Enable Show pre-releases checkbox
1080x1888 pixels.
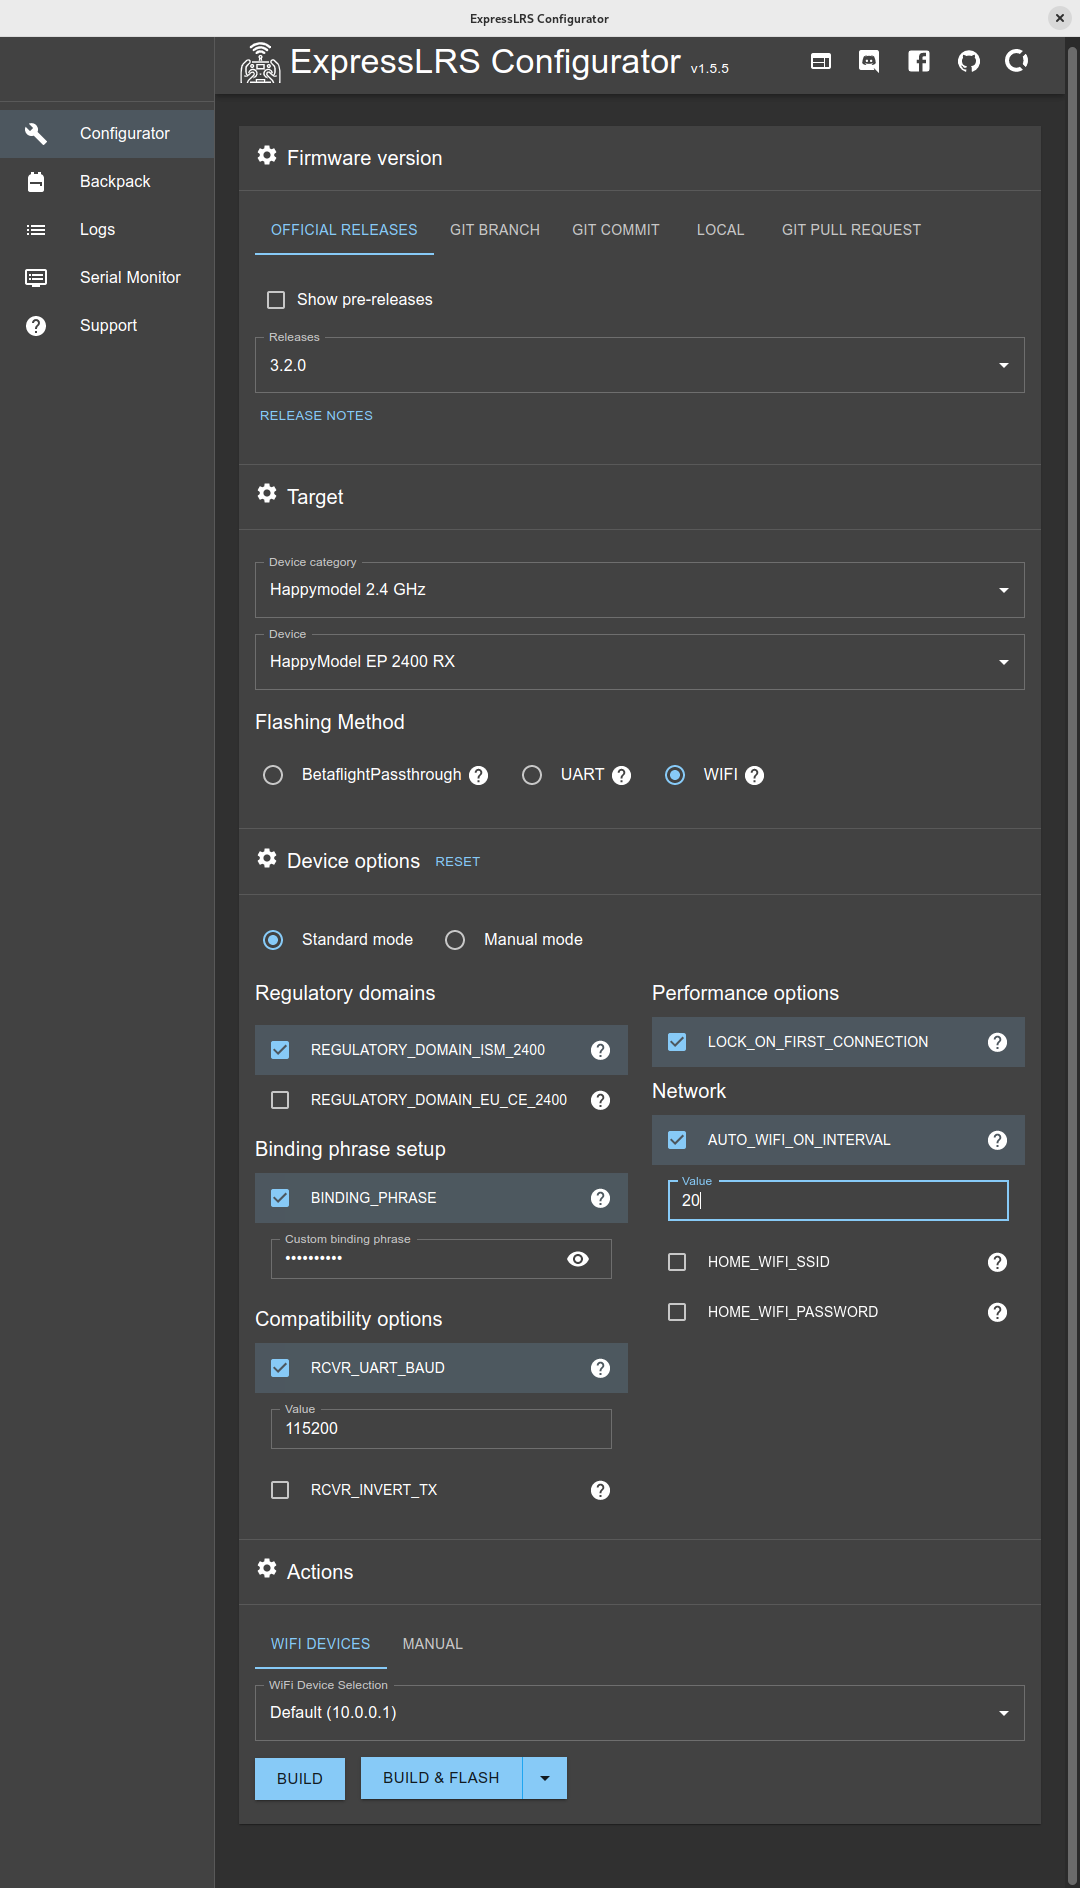pos(276,300)
